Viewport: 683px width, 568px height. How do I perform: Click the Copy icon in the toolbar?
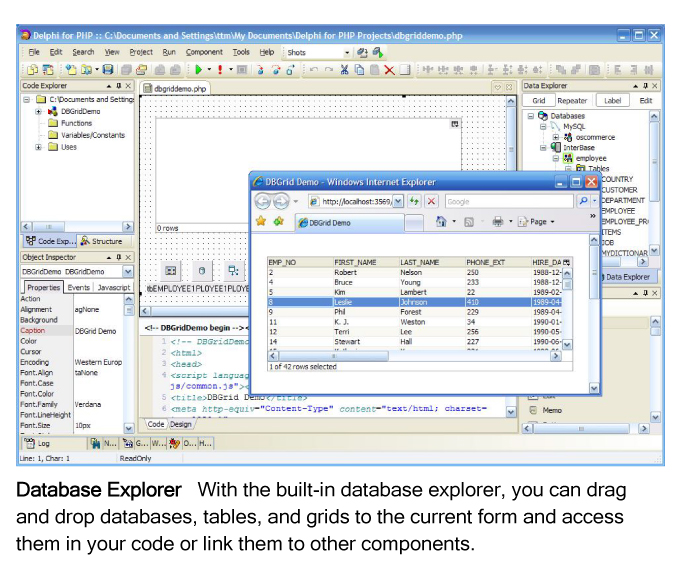[x=359, y=70]
